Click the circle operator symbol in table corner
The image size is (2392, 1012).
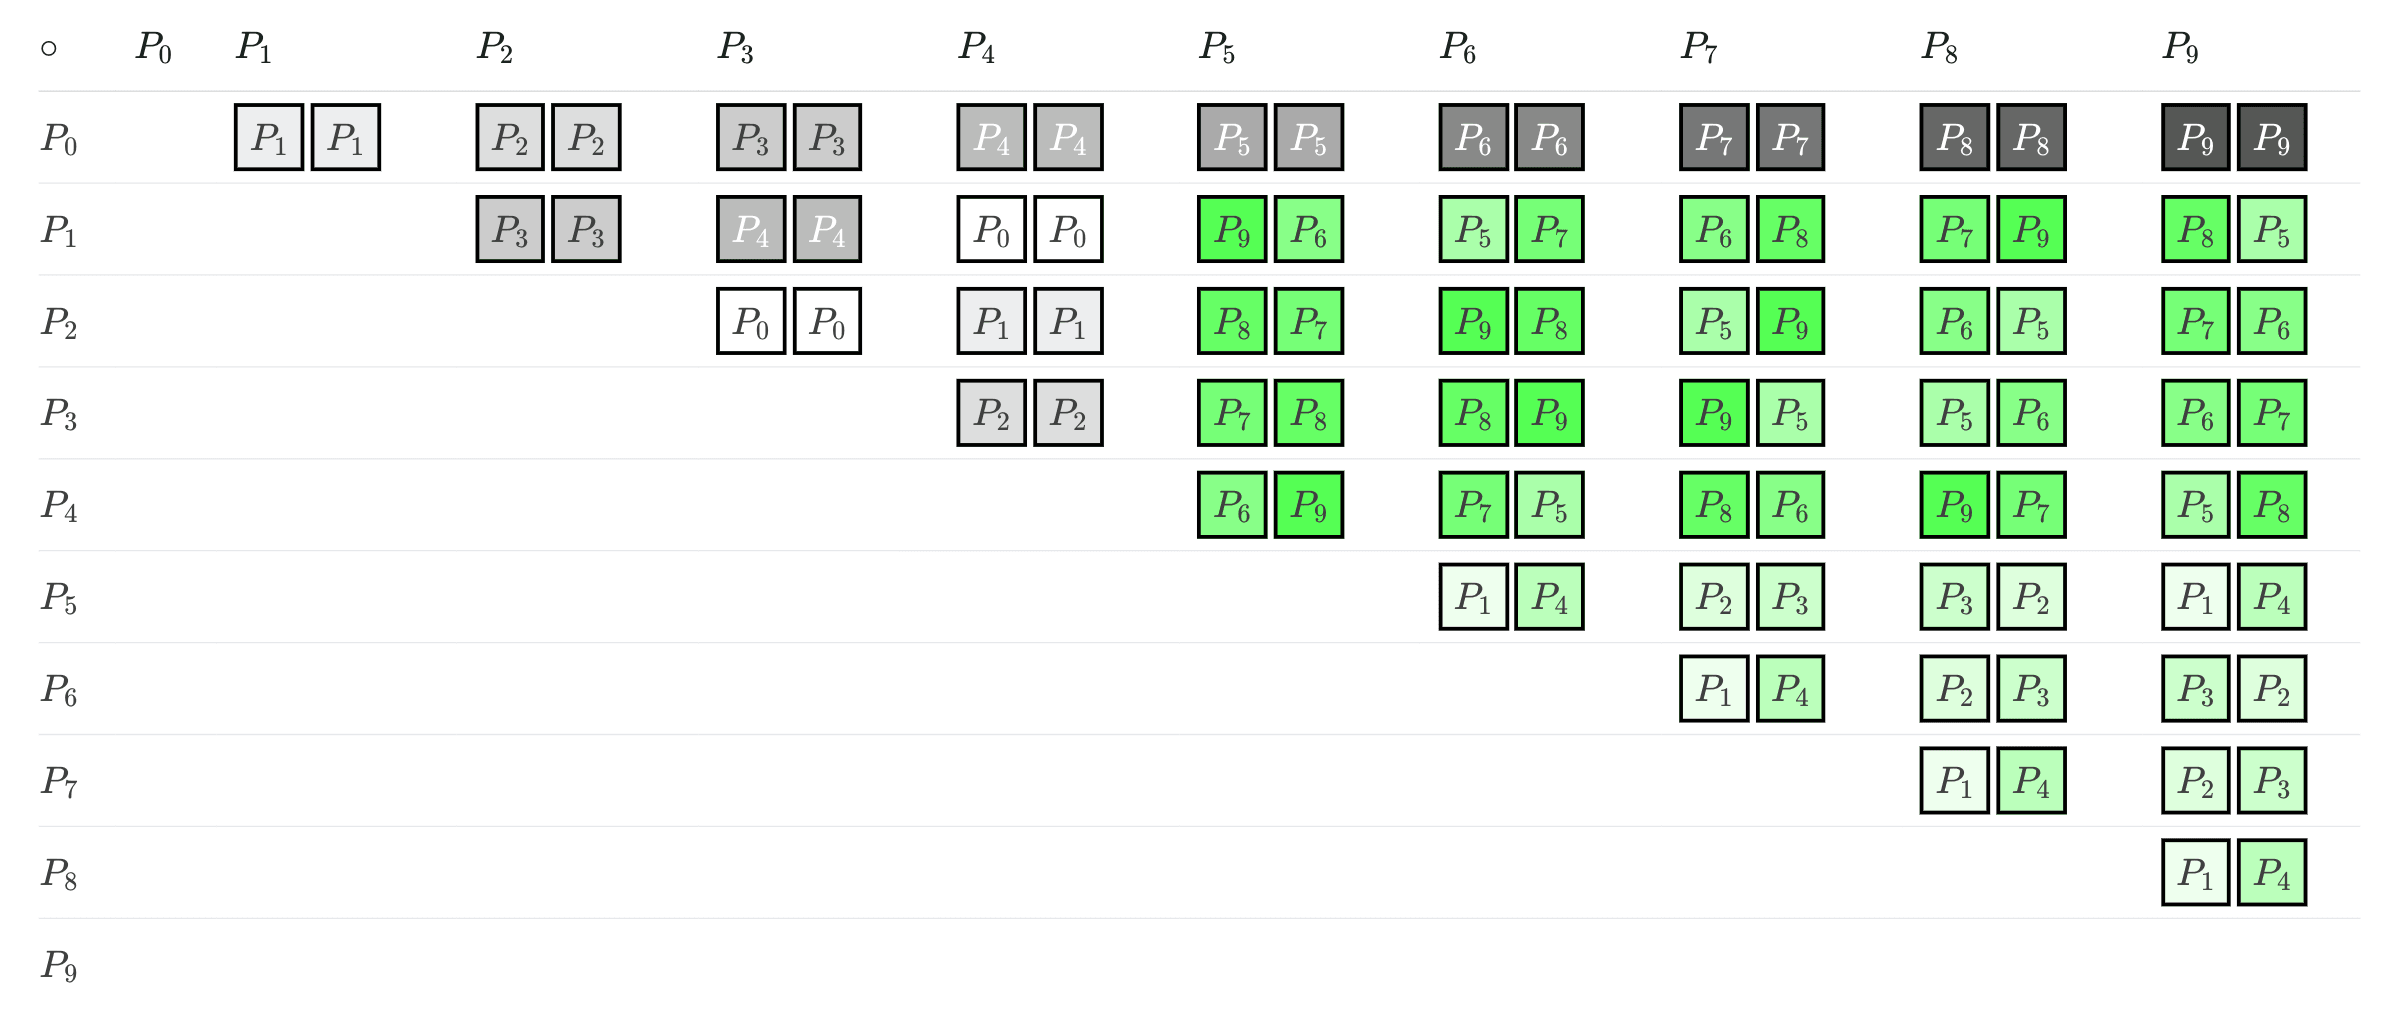[49, 48]
